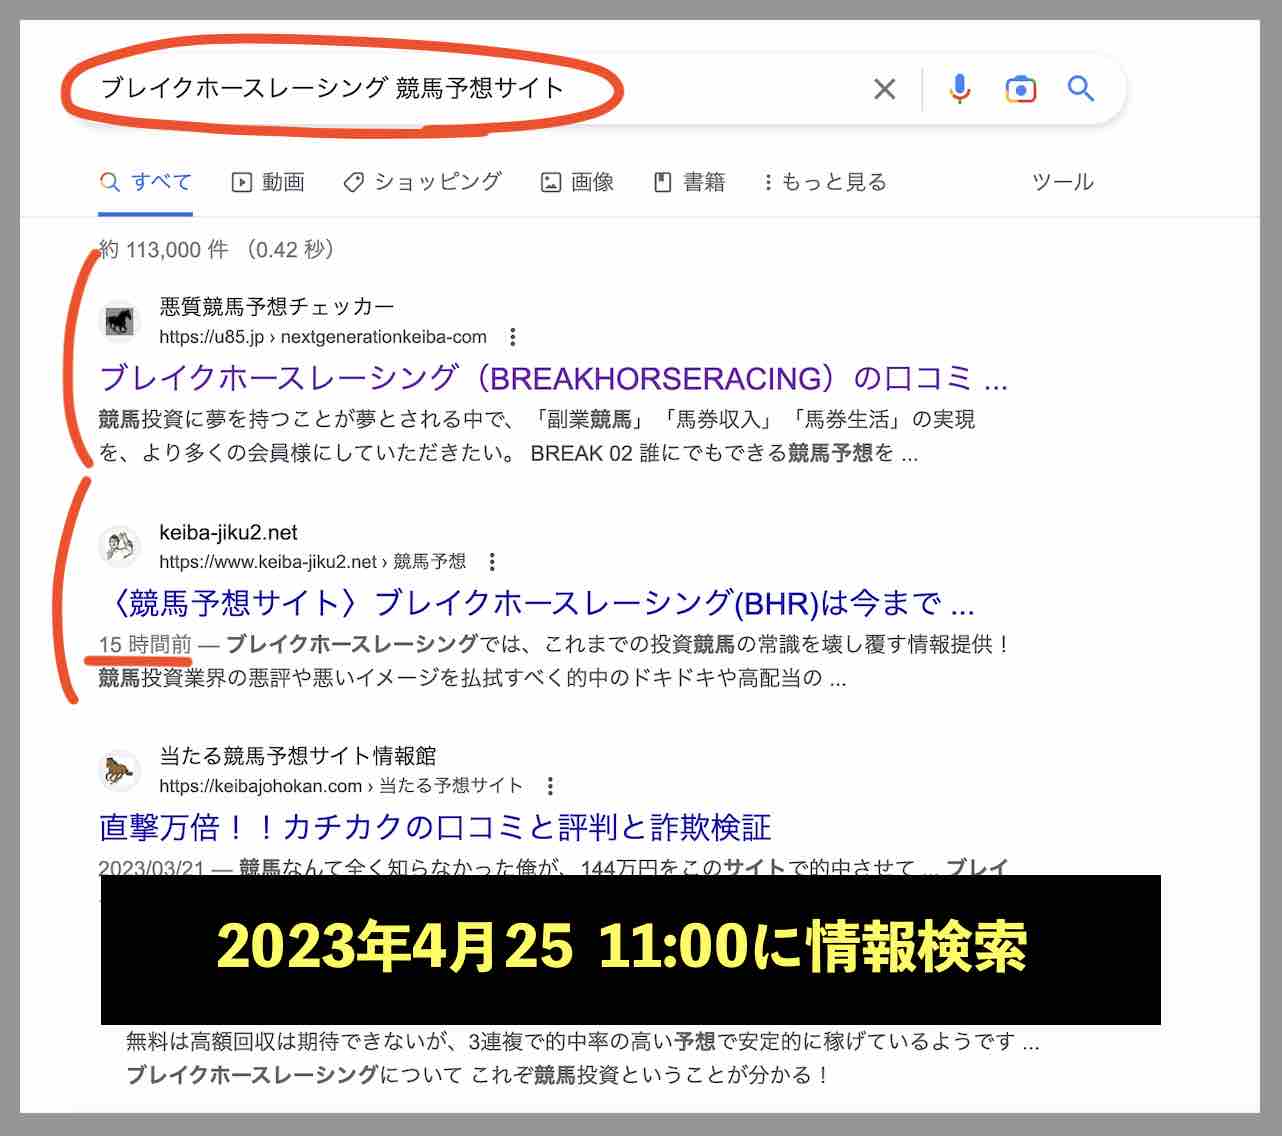Screen dimensions: 1282x1136
Task: Click the 動画 tab's video icon
Action: [x=241, y=182]
